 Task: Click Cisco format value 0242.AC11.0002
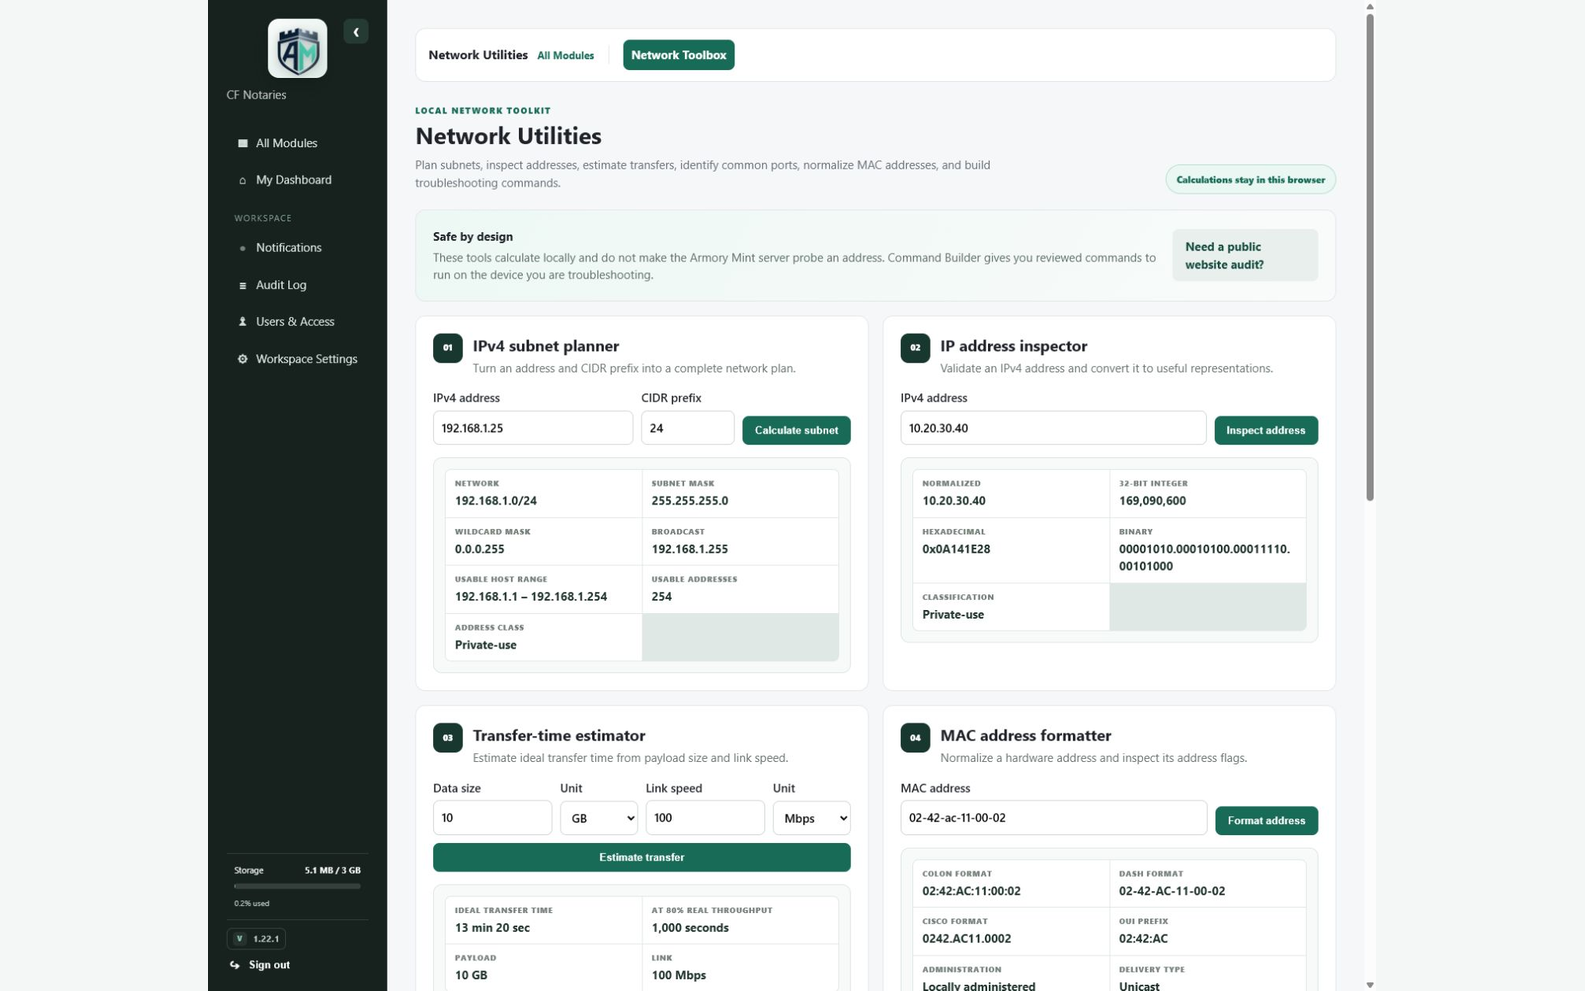967,939
